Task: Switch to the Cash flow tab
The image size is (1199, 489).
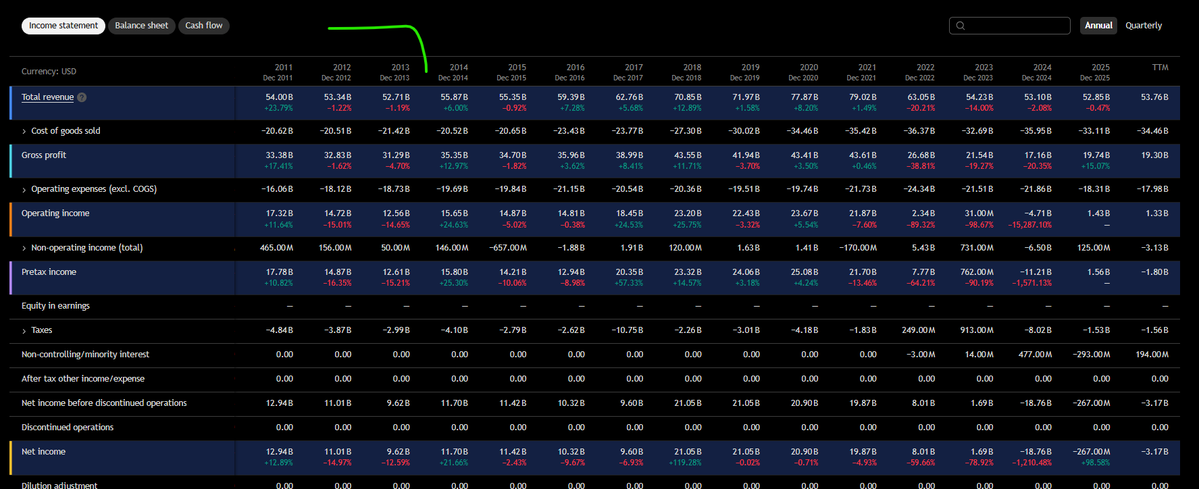Action: point(204,25)
